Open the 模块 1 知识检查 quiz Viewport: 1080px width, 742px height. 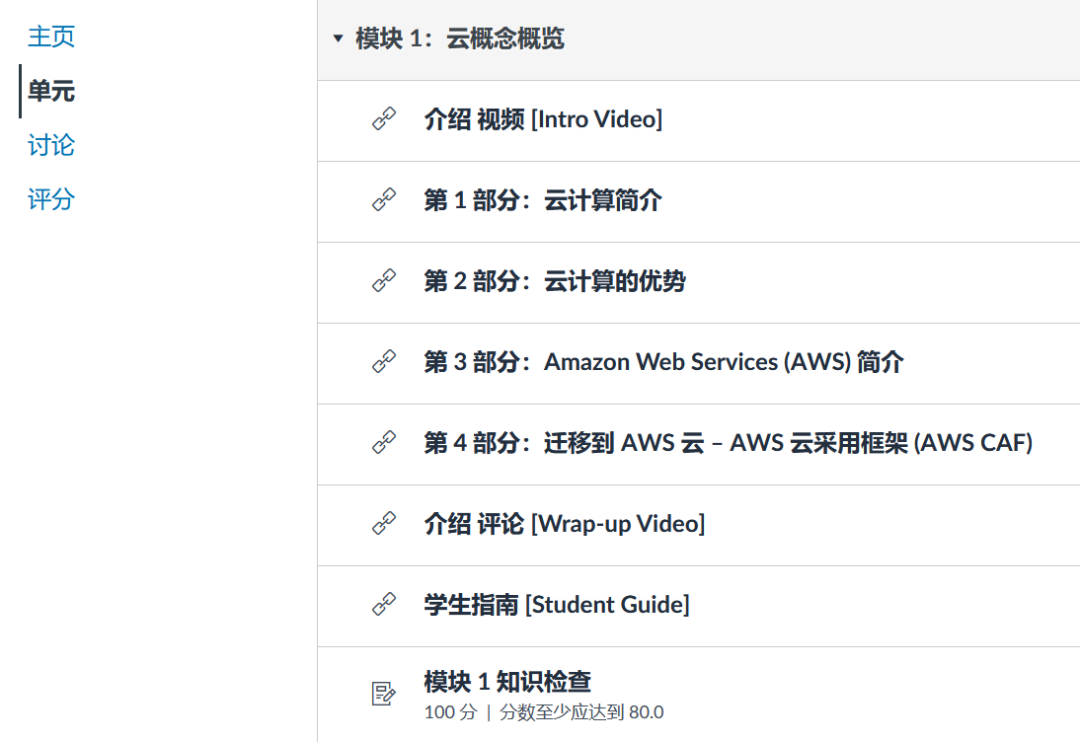pyautogui.click(x=508, y=682)
